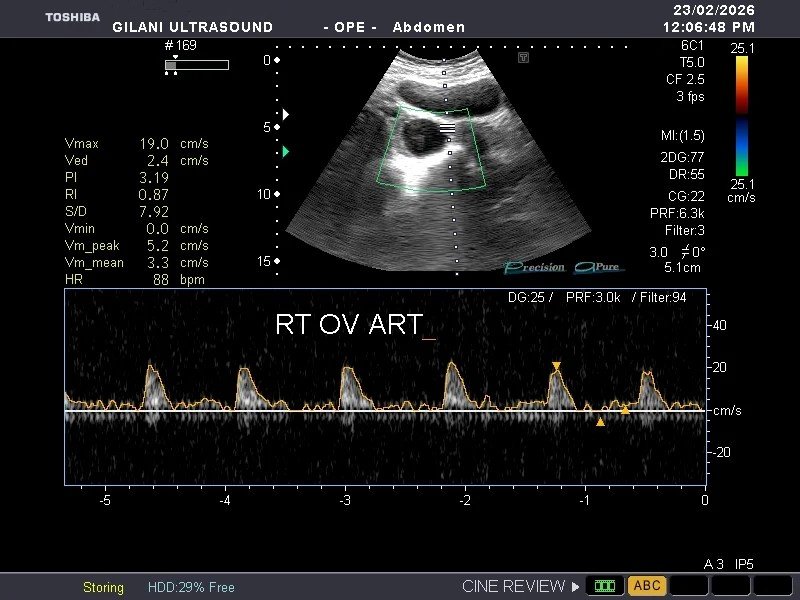Screen dimensions: 800x600
Task: Click the peak systolic caliper on waveform
Action: tap(557, 366)
